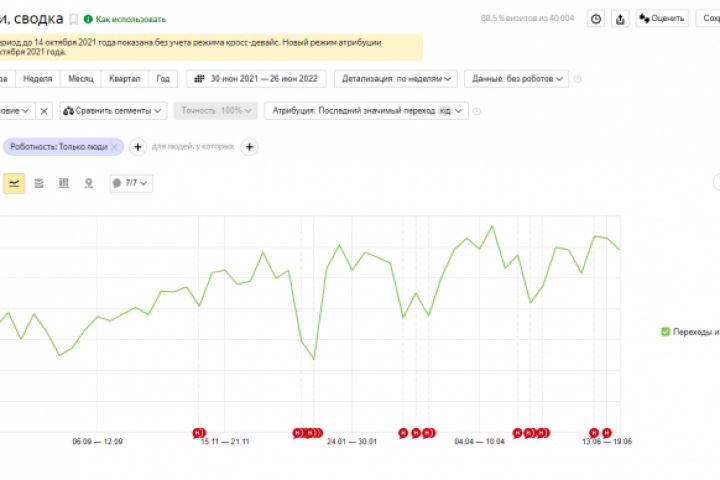Screen dimensions: 720x480
Task: Switch to the stacked area chart icon
Action: tap(39, 183)
